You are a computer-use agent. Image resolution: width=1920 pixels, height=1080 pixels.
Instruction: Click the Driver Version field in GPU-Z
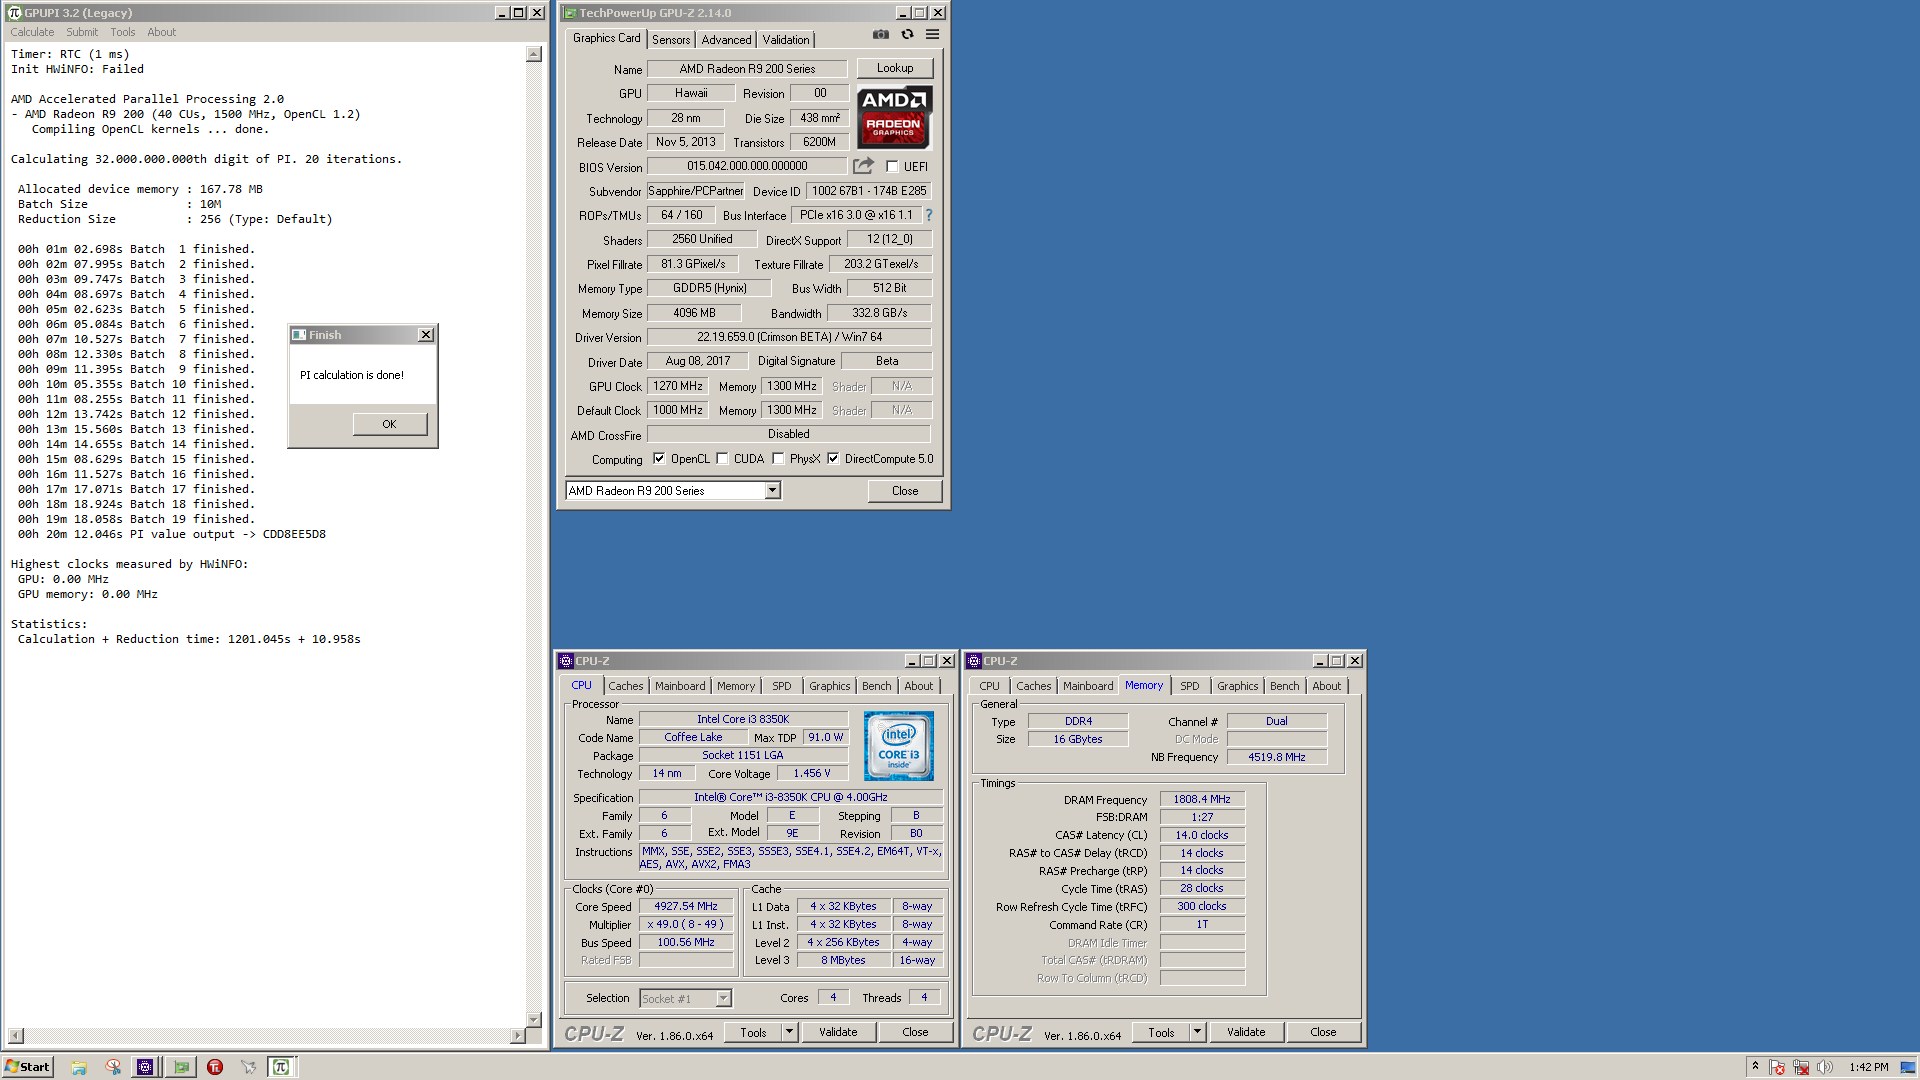click(x=789, y=337)
